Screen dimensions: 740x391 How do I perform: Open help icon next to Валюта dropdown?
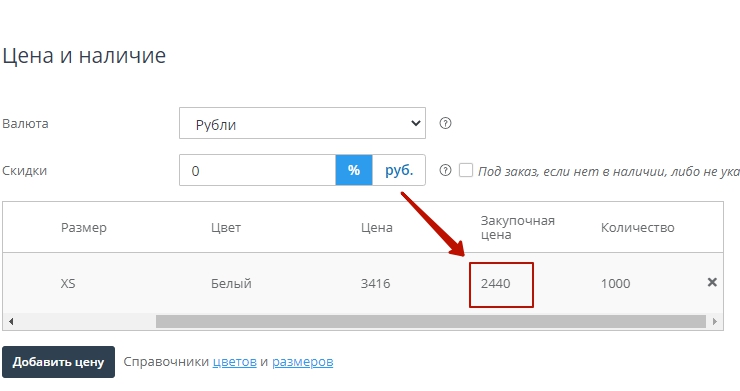click(445, 123)
